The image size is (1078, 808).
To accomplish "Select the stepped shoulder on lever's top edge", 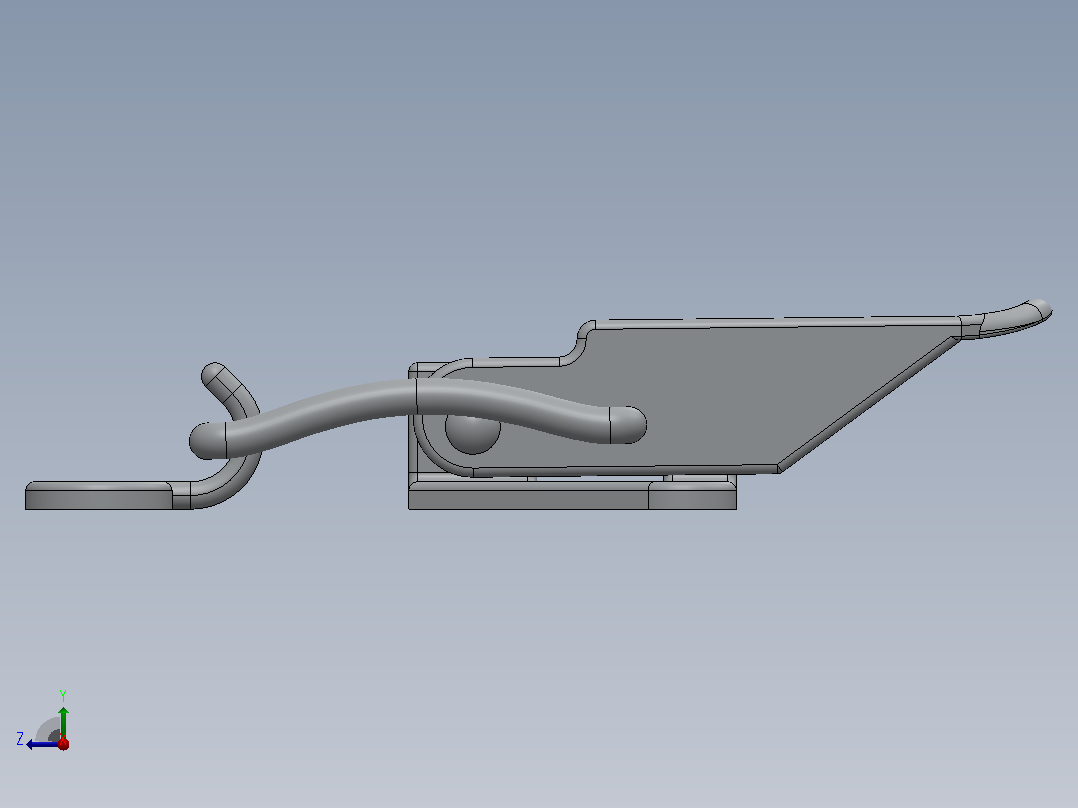I will (578, 342).
